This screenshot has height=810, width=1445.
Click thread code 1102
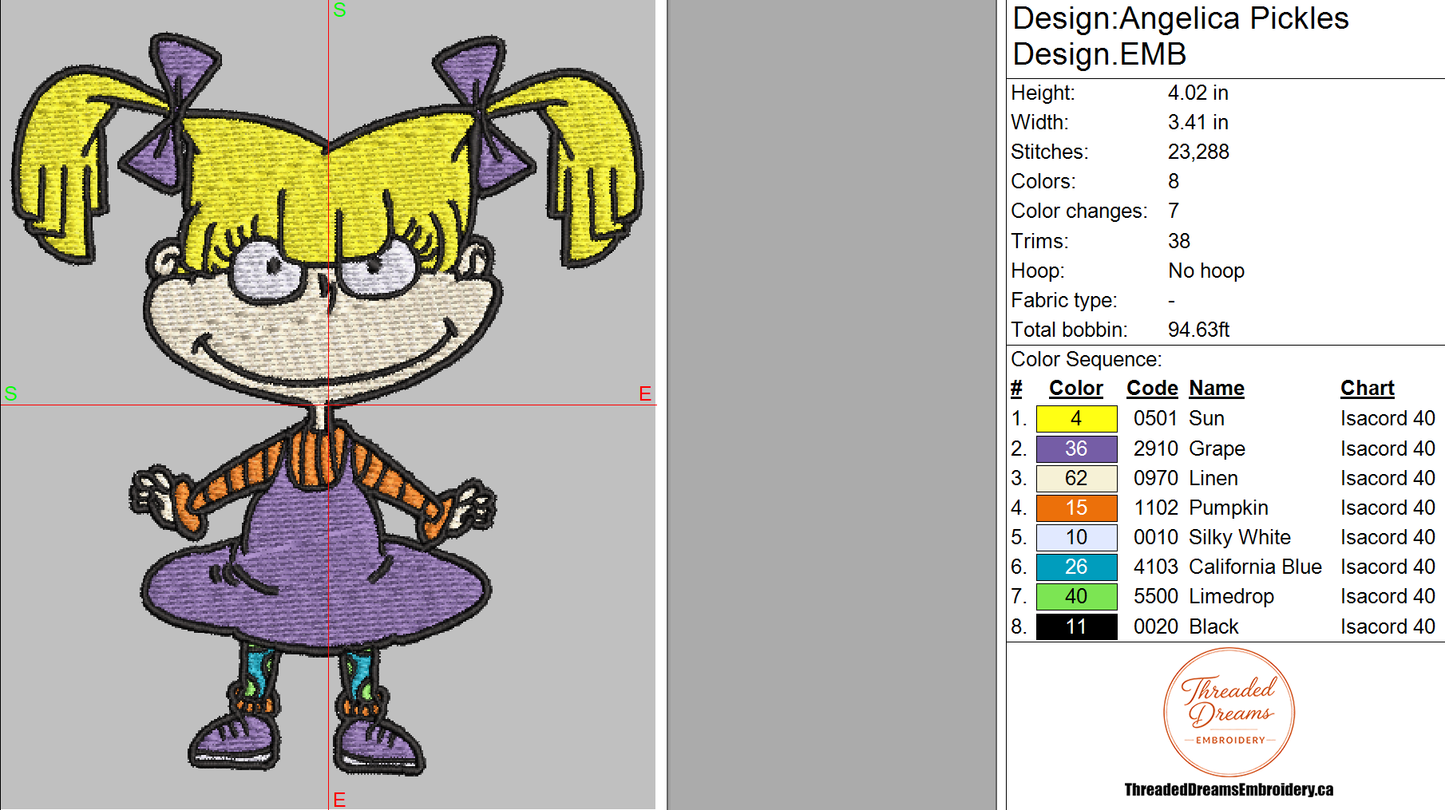(1156, 508)
